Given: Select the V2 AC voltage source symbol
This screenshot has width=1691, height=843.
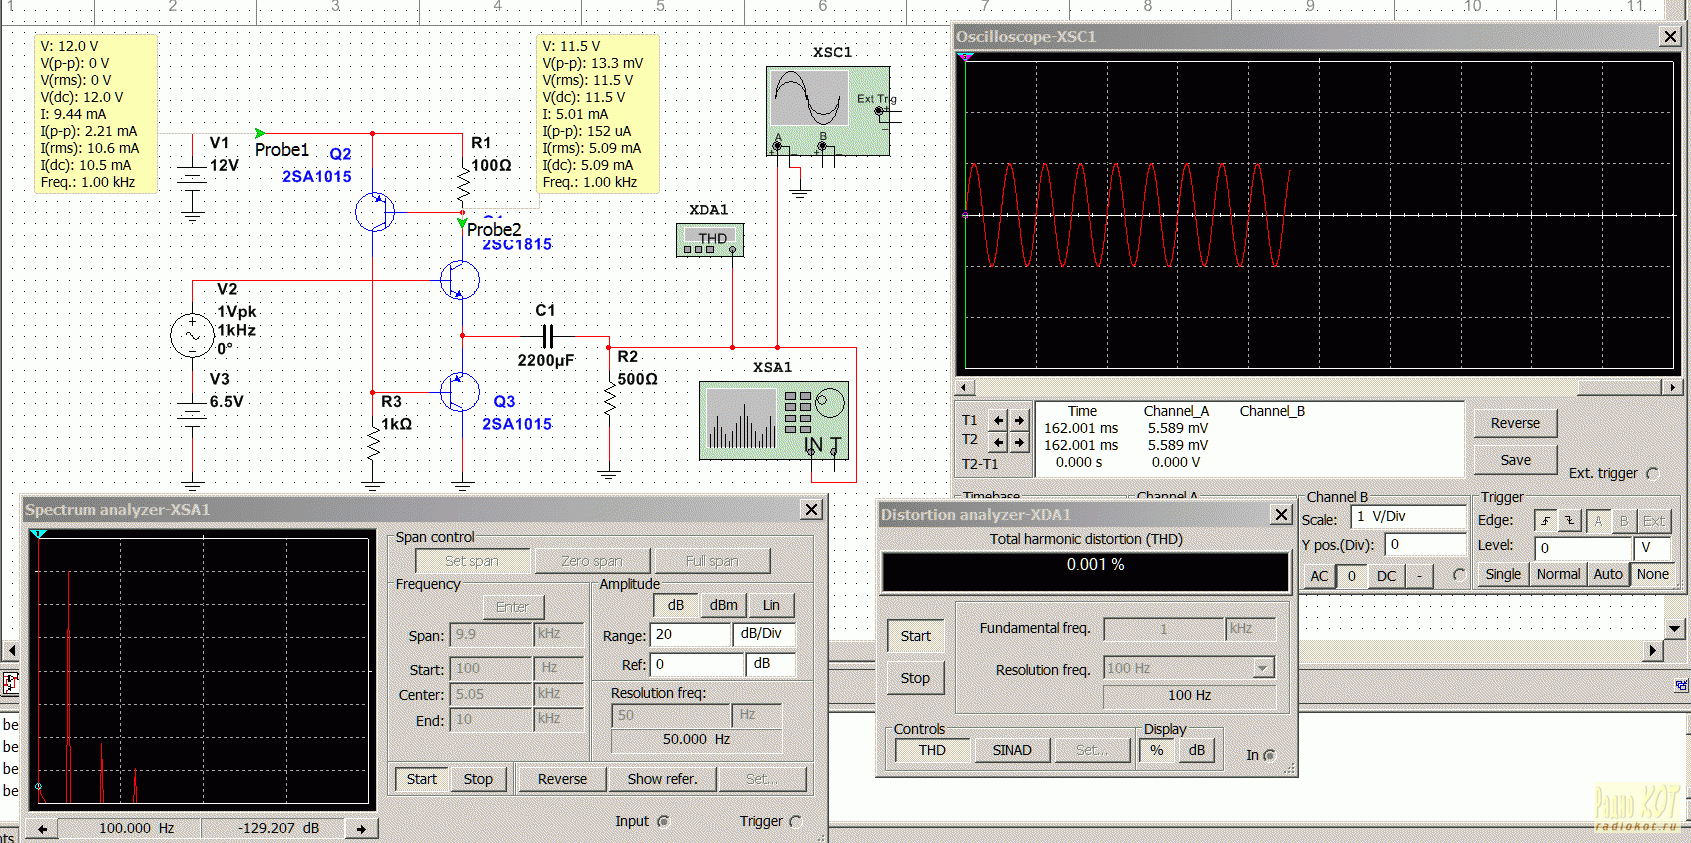Looking at the screenshot, I should (192, 335).
